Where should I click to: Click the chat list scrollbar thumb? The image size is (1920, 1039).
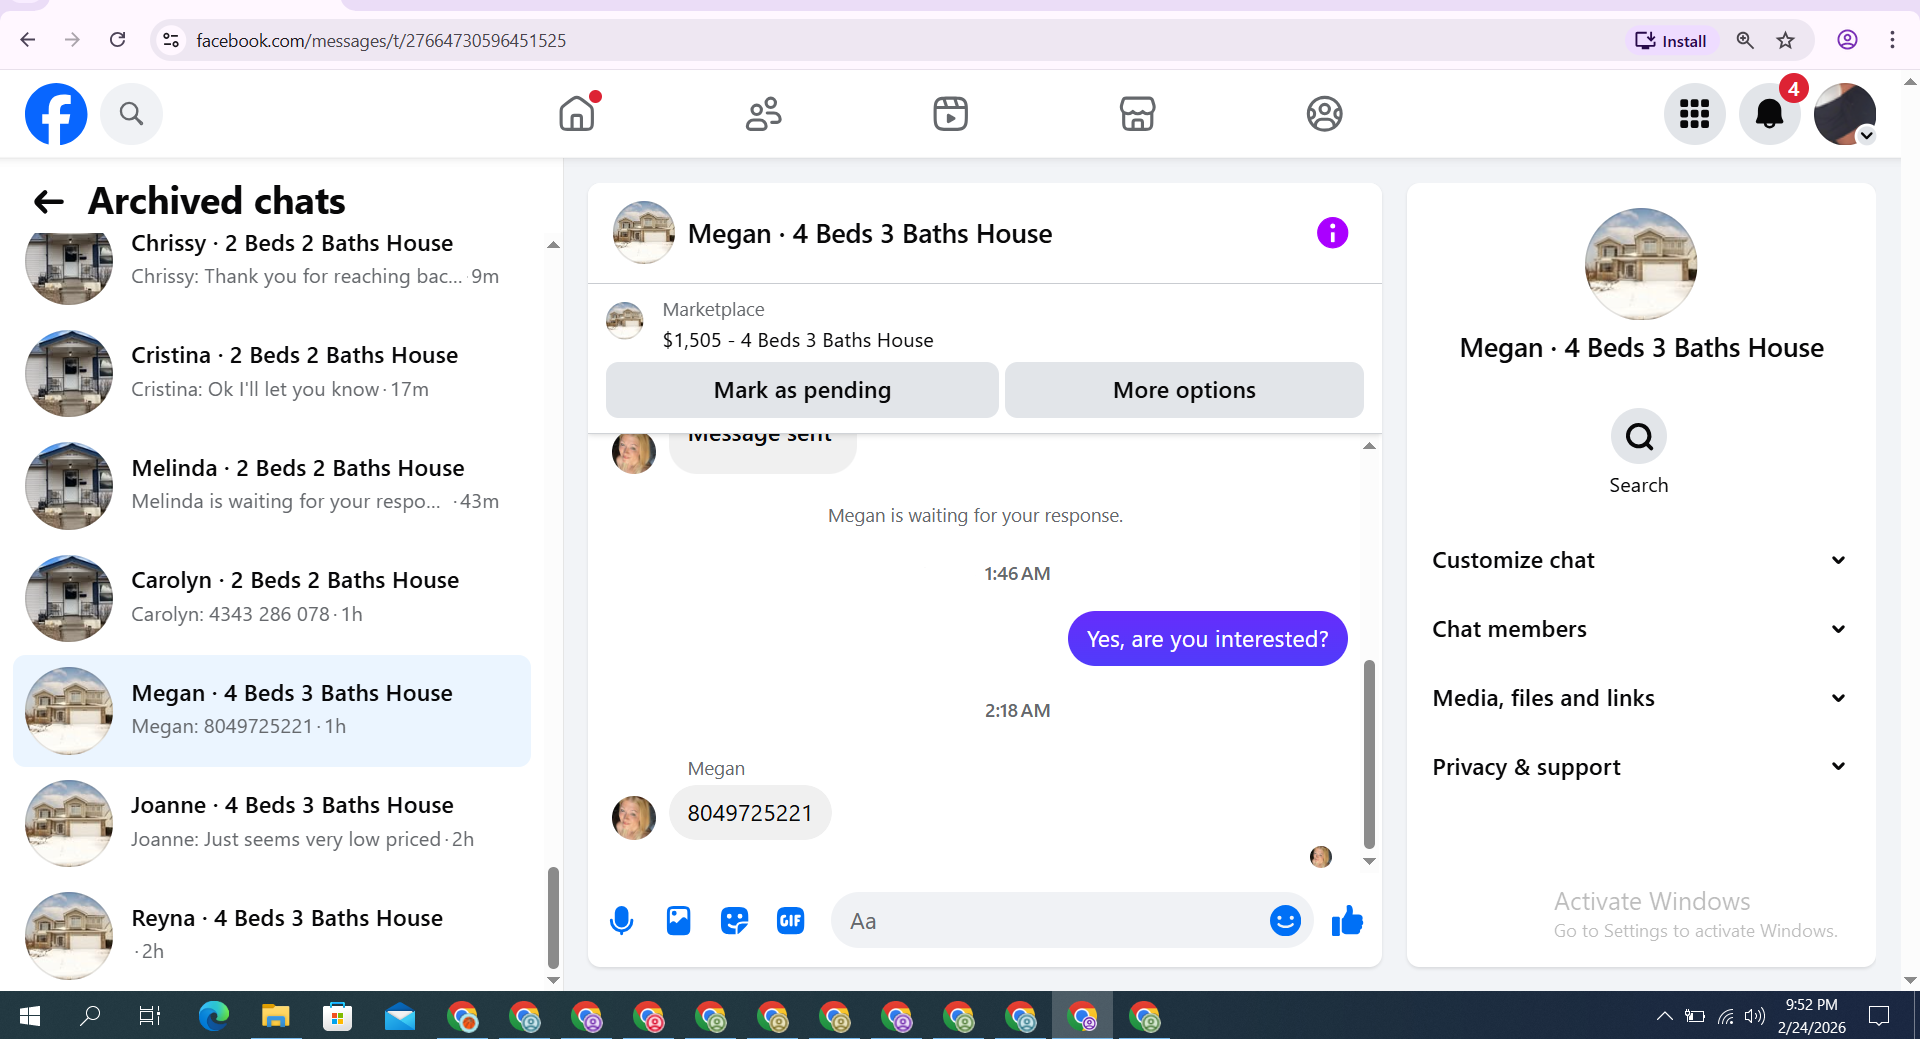(553, 918)
